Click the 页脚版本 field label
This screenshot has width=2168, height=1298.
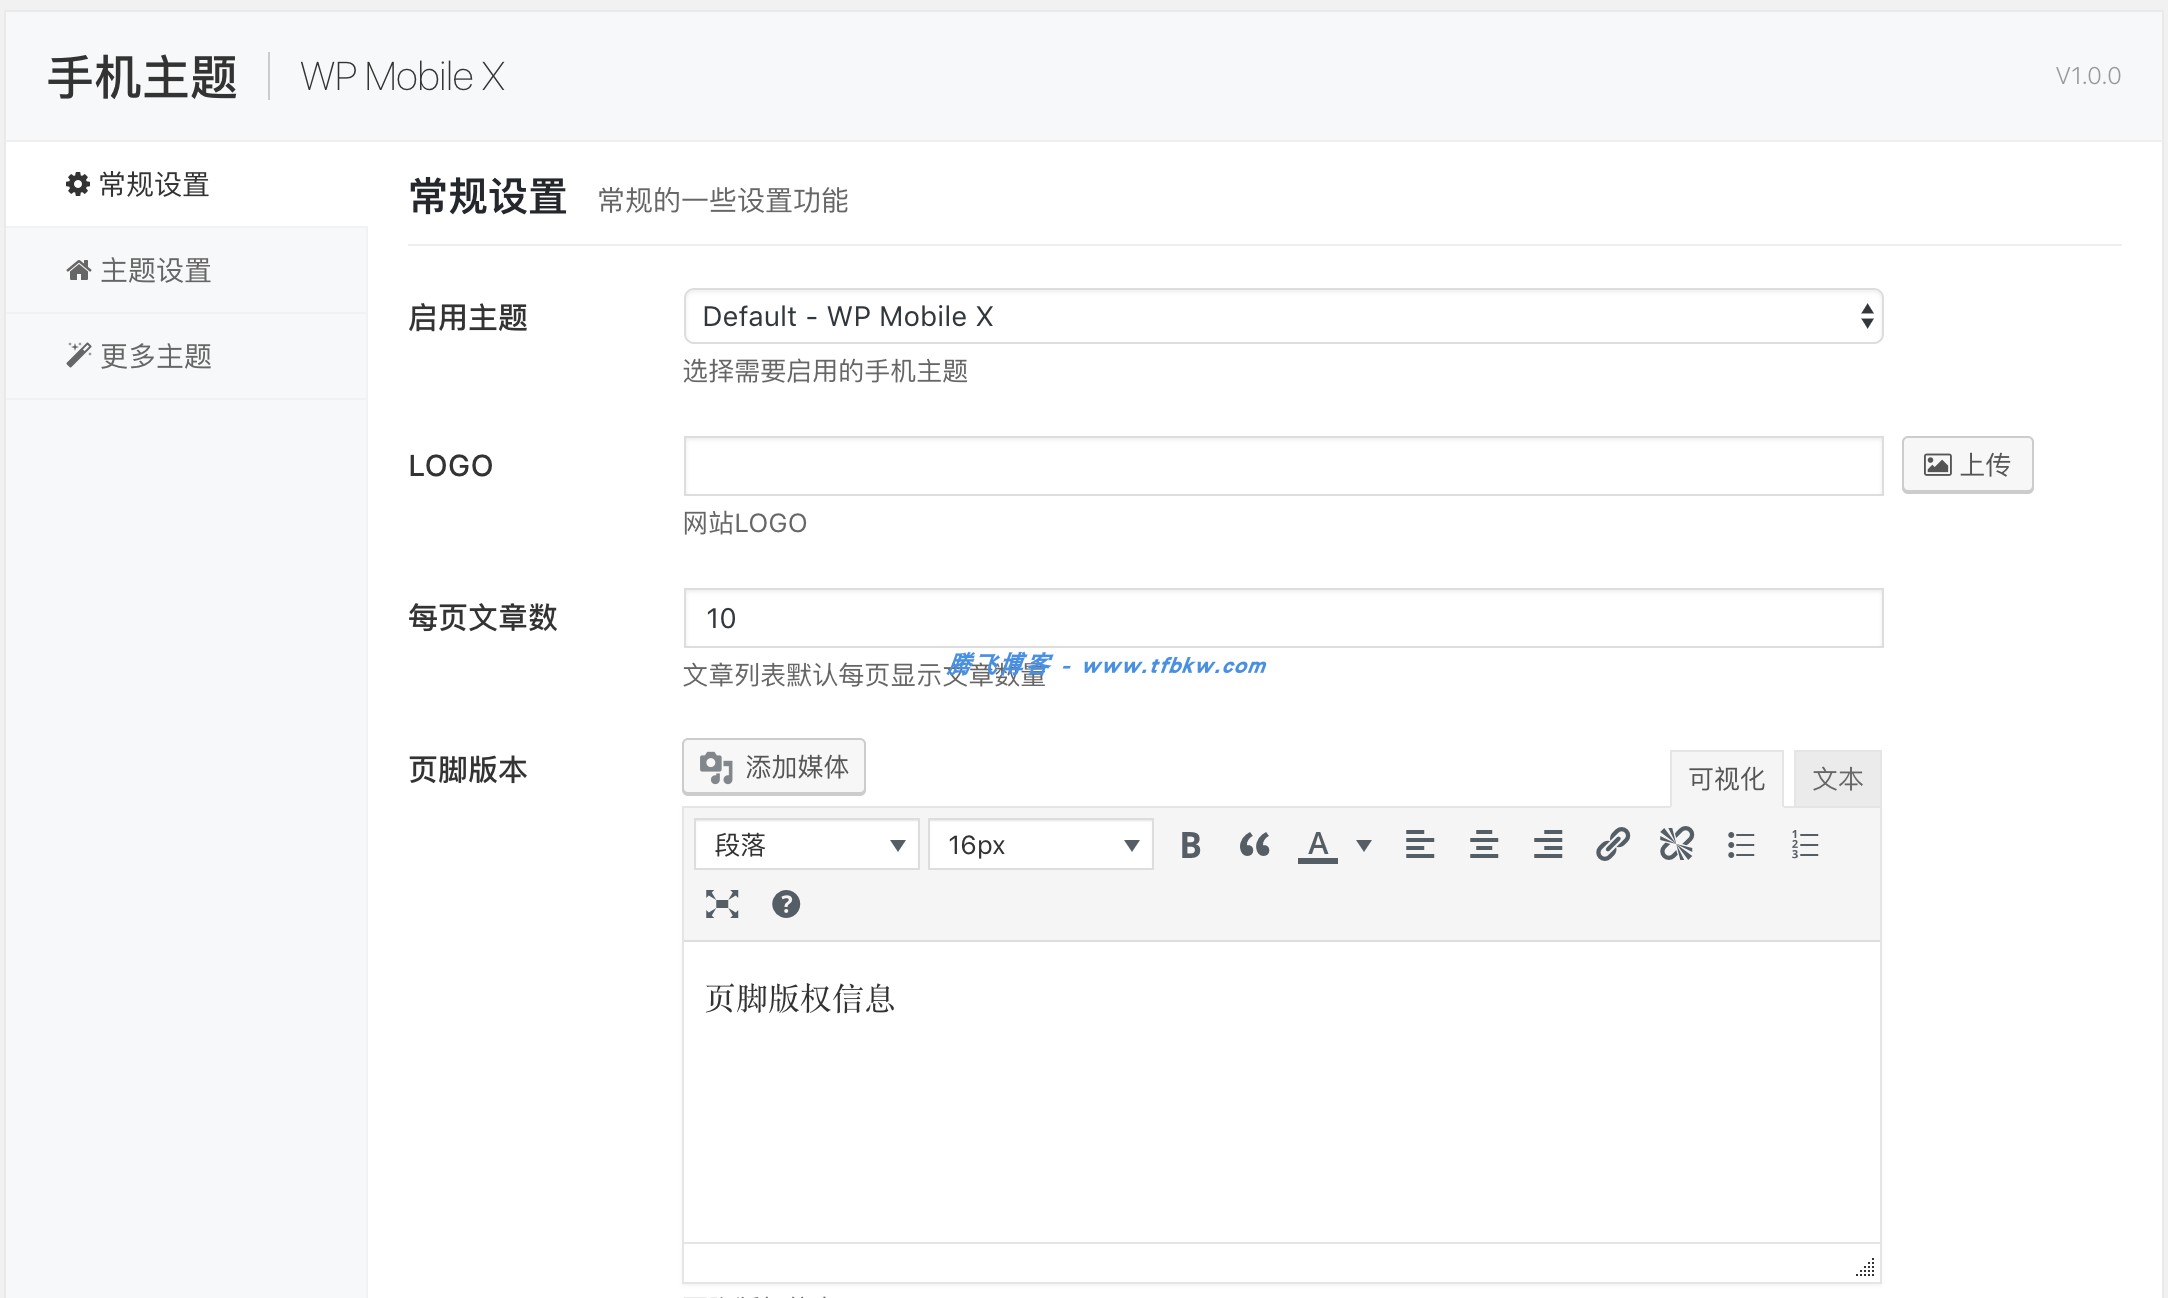click(x=468, y=769)
